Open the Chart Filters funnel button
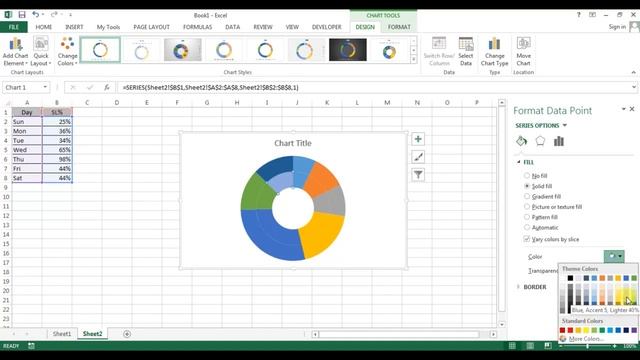Image resolution: width=640 pixels, height=360 pixels. coord(418,175)
